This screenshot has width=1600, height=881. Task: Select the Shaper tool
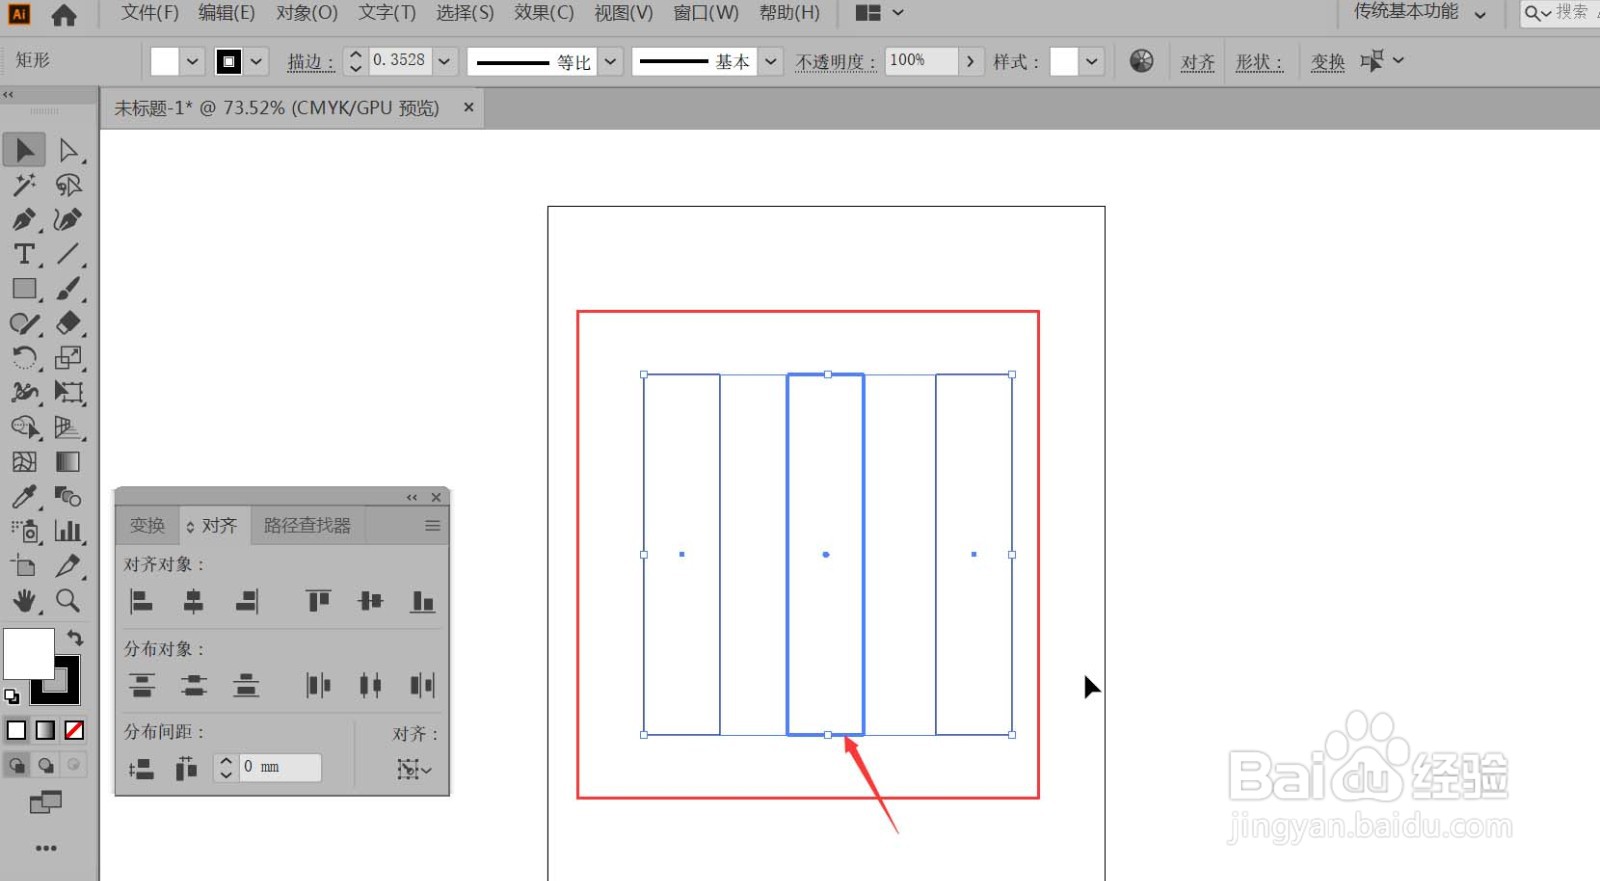(24, 323)
